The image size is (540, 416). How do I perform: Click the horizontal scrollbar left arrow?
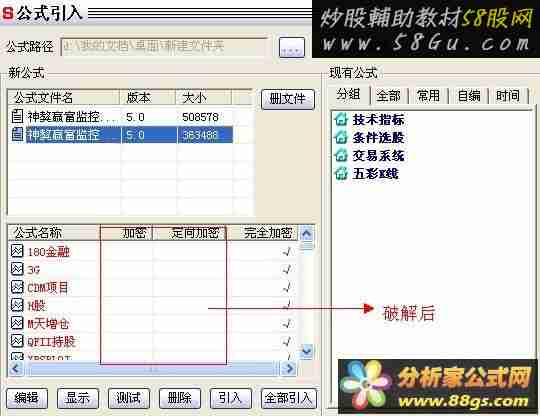[15, 369]
